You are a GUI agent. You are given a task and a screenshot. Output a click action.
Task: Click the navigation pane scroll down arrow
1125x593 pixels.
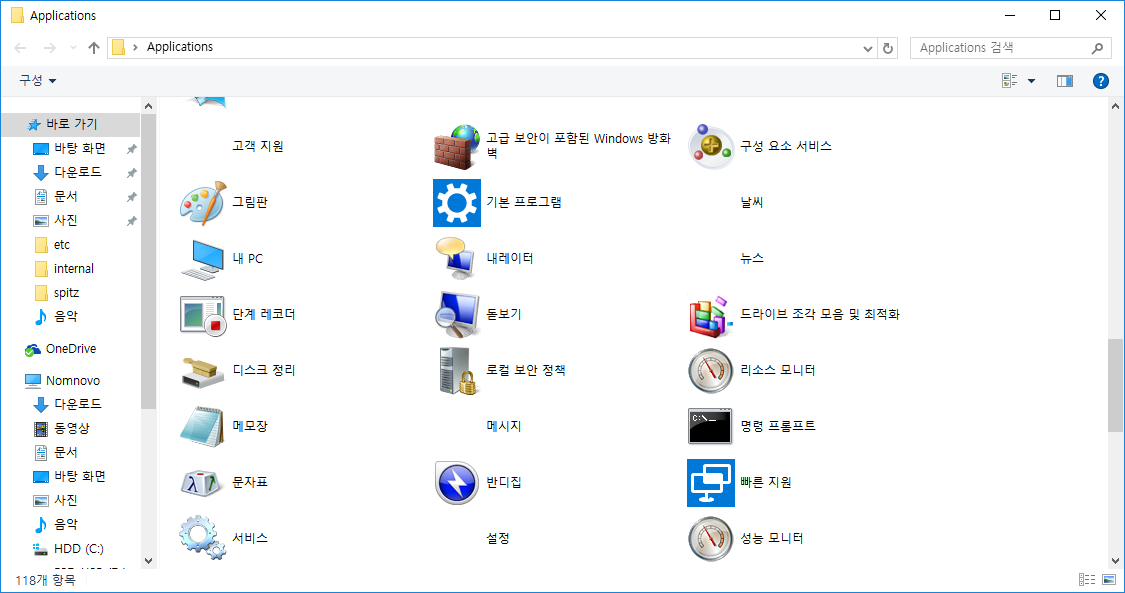pyautogui.click(x=149, y=561)
